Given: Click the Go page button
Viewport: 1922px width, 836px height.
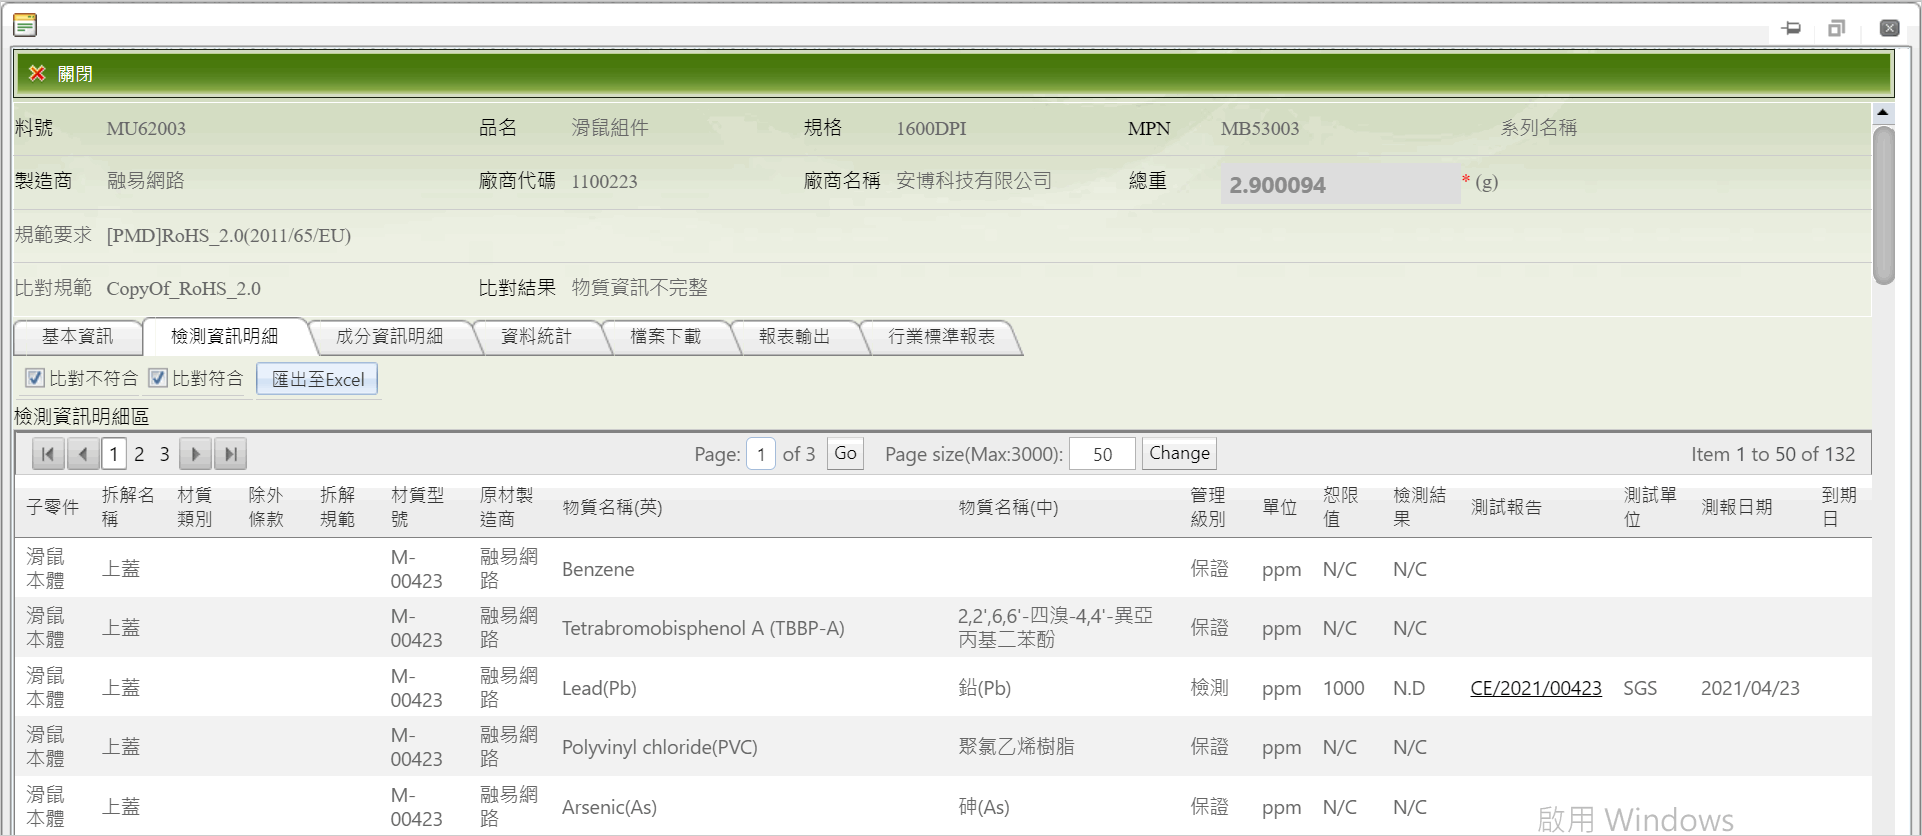Looking at the screenshot, I should (846, 454).
